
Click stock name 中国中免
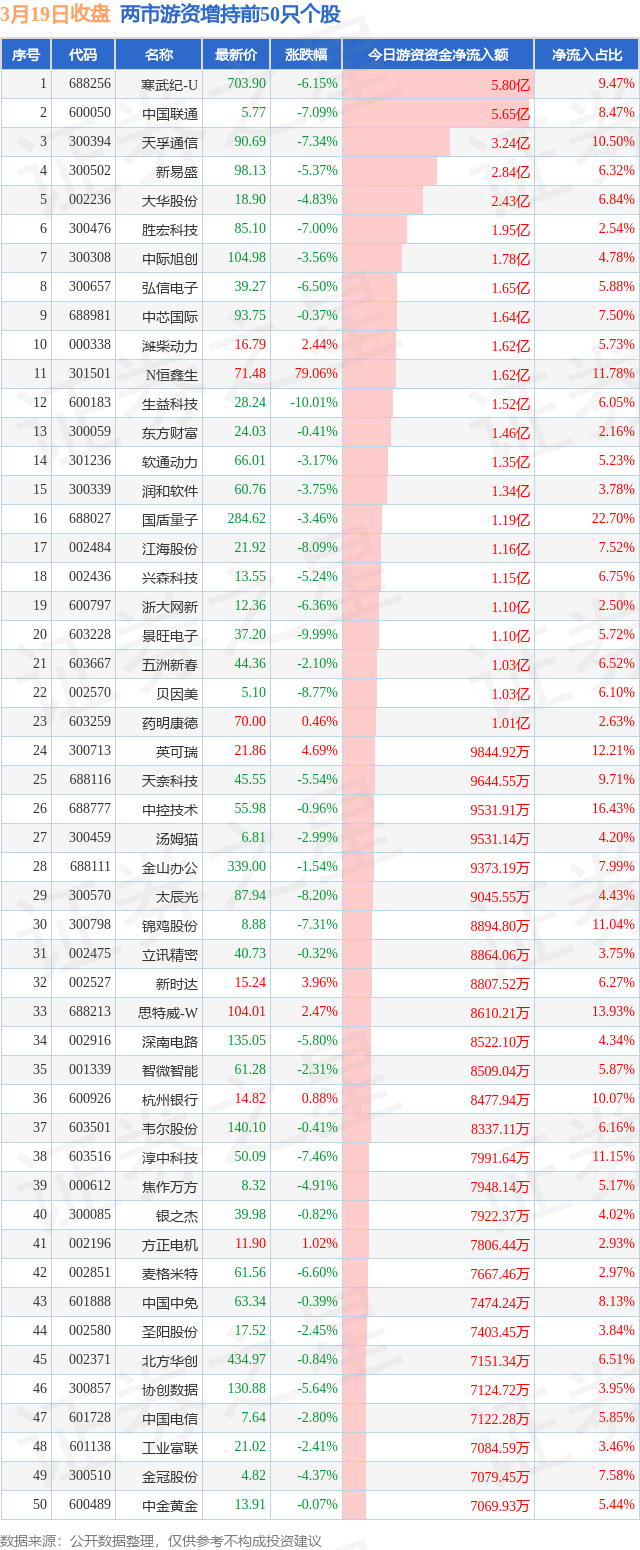[x=170, y=1303]
